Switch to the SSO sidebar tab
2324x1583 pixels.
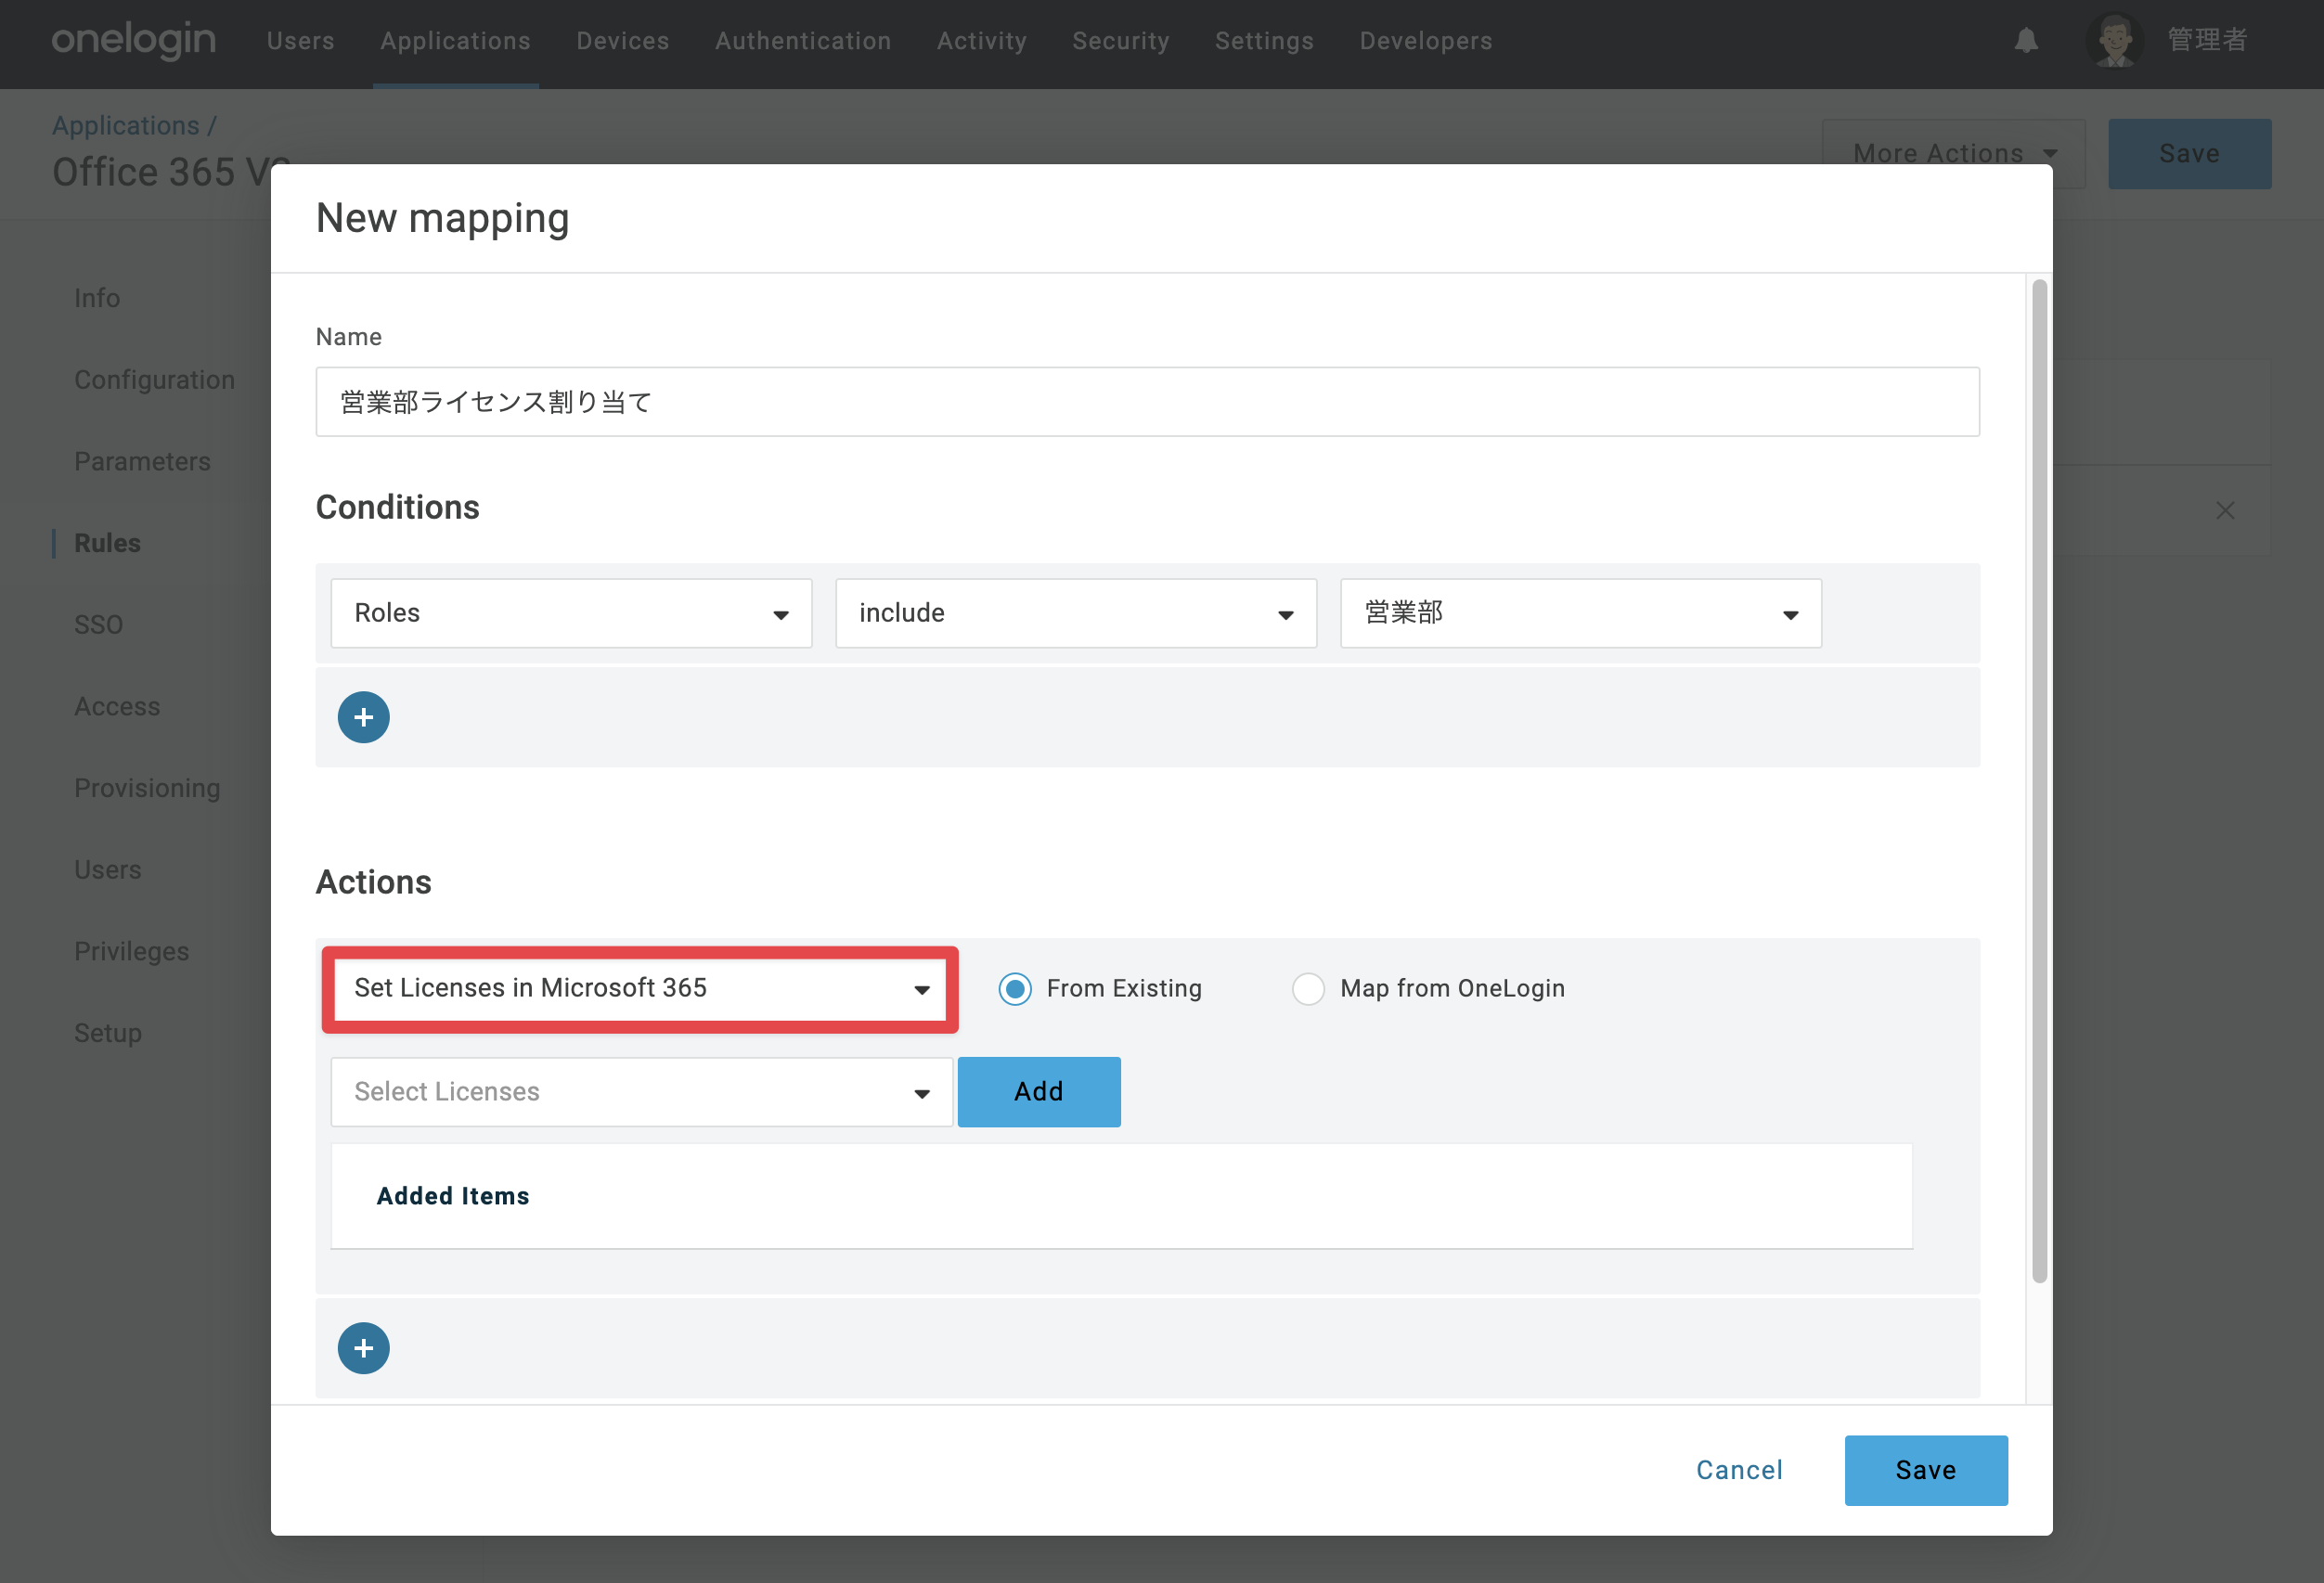(98, 625)
